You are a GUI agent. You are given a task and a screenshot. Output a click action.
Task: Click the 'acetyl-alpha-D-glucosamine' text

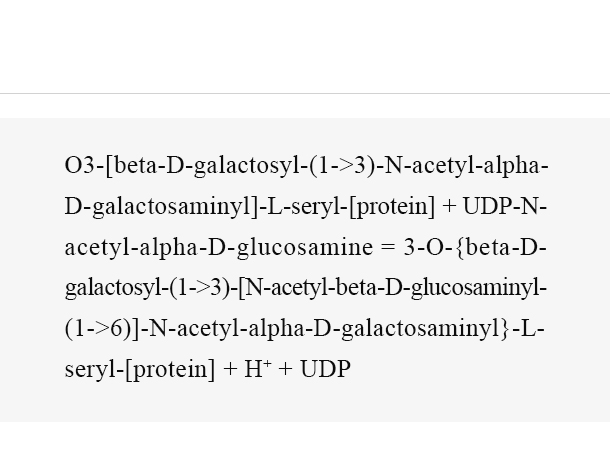219,248
